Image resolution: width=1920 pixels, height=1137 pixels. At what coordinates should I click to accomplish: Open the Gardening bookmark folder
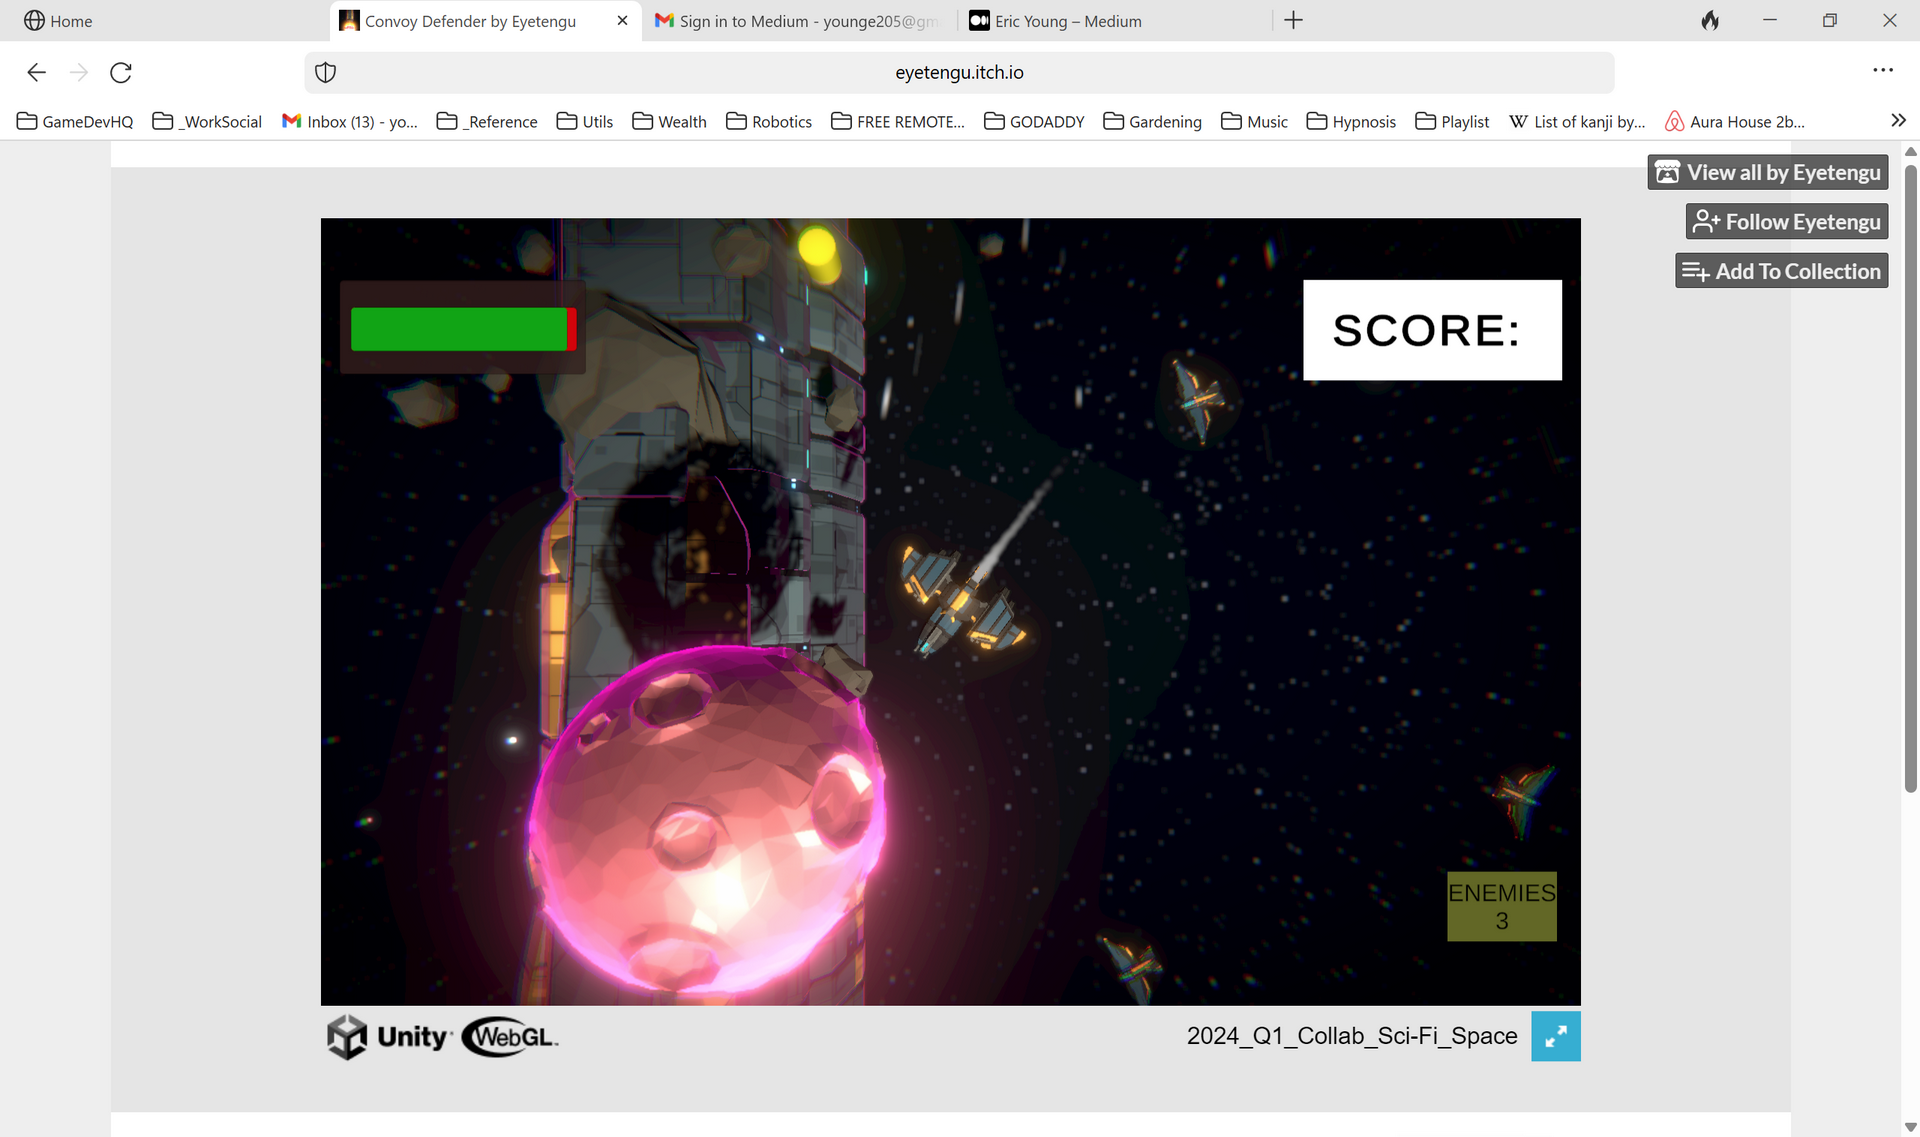click(x=1152, y=121)
